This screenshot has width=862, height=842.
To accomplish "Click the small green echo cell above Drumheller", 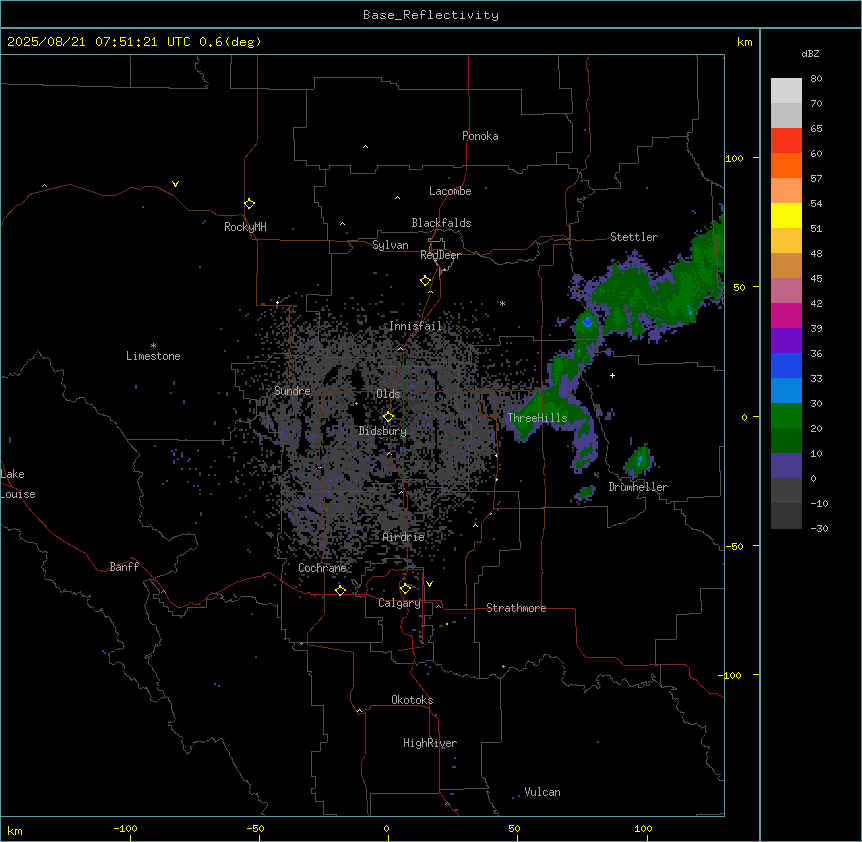I will click(x=639, y=461).
